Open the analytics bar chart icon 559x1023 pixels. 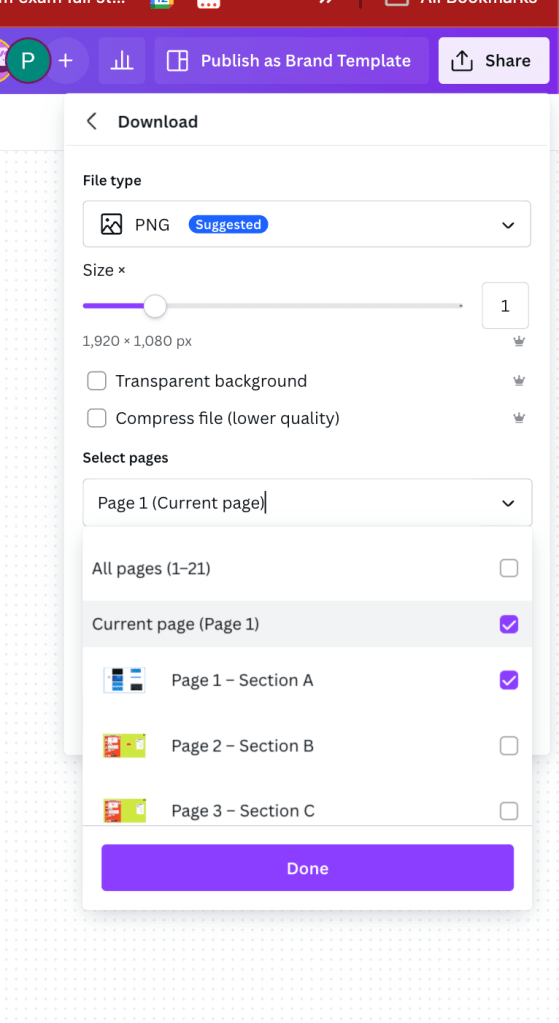pos(121,61)
